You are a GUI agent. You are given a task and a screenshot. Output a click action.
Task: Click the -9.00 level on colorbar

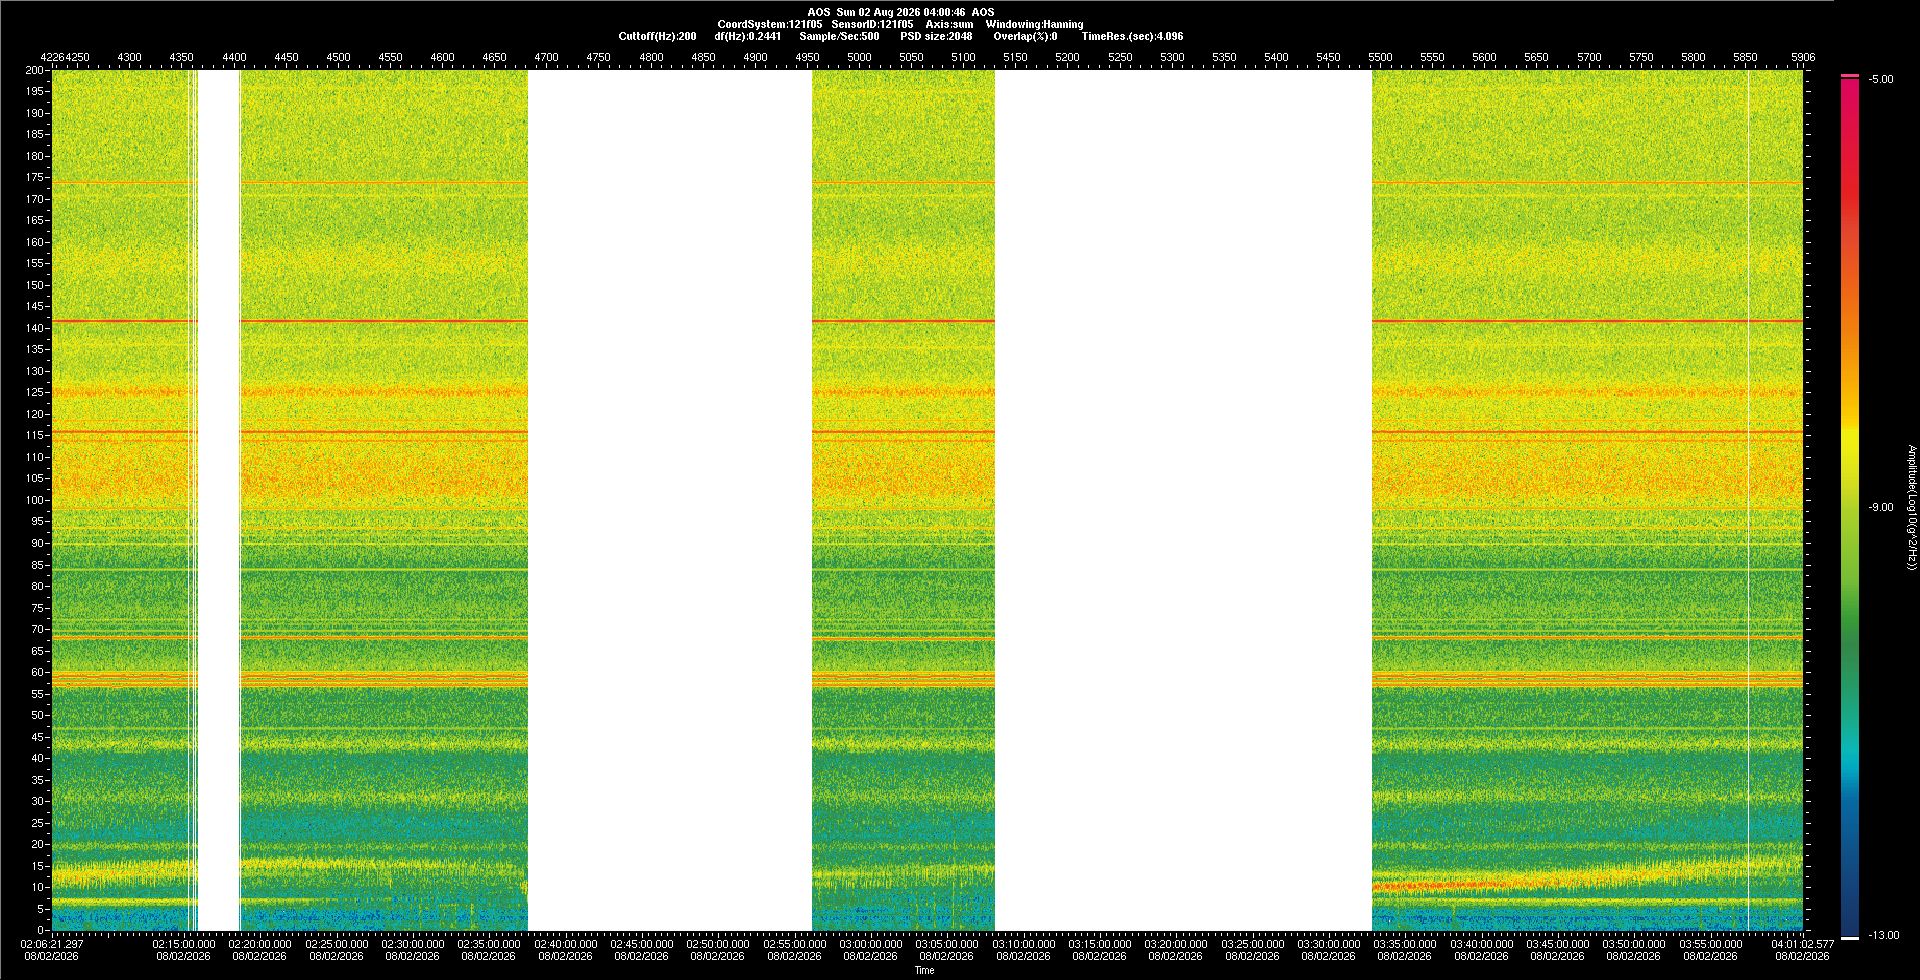(1880, 507)
